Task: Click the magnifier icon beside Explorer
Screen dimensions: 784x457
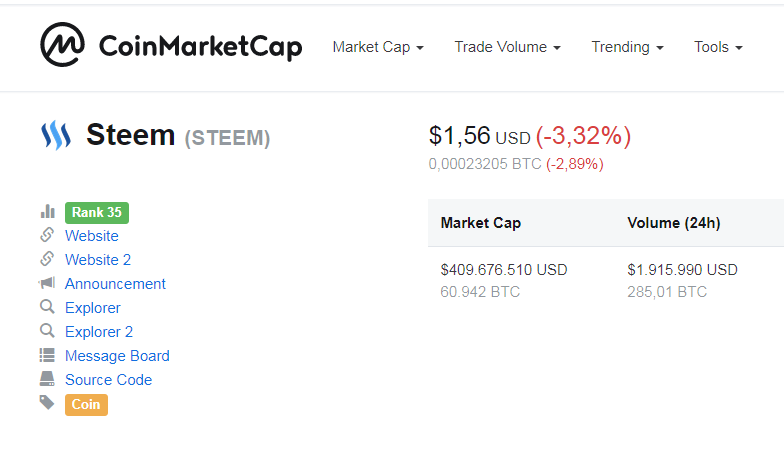Action: point(47,308)
